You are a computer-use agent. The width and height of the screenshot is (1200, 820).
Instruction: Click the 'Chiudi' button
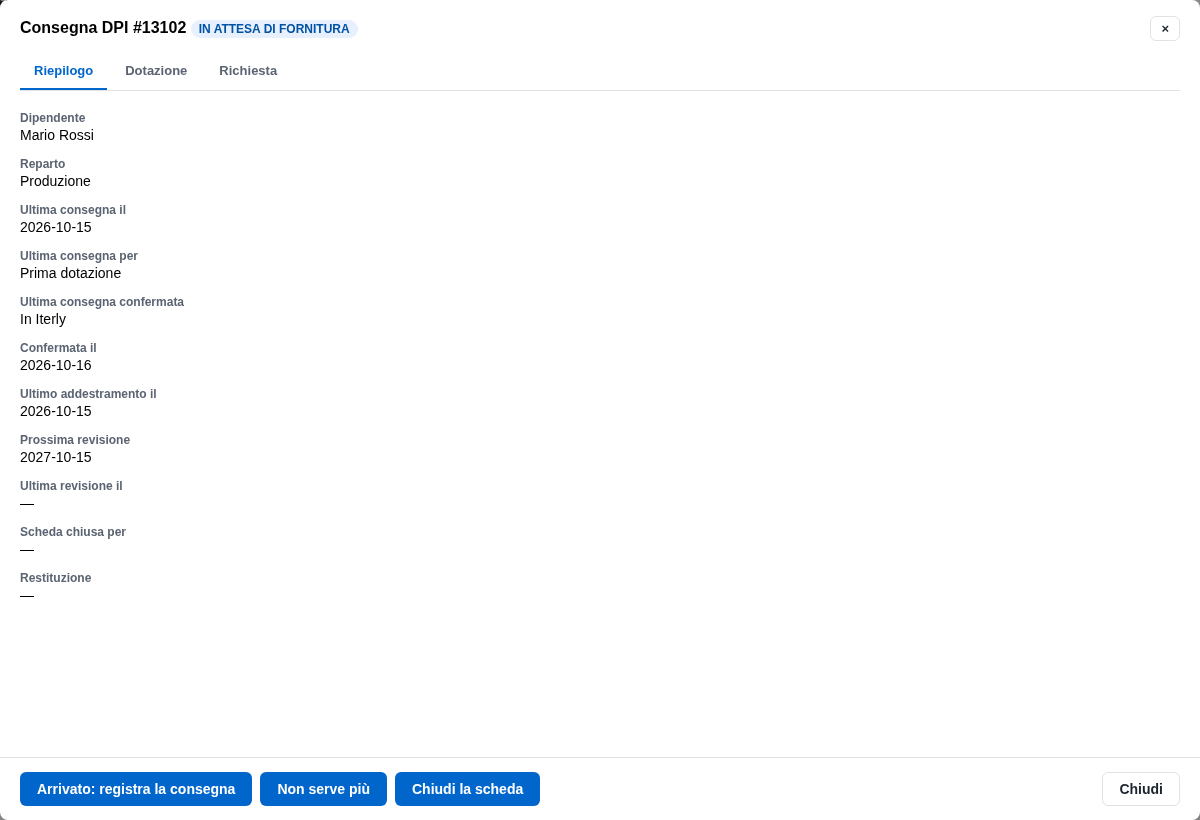(1141, 789)
